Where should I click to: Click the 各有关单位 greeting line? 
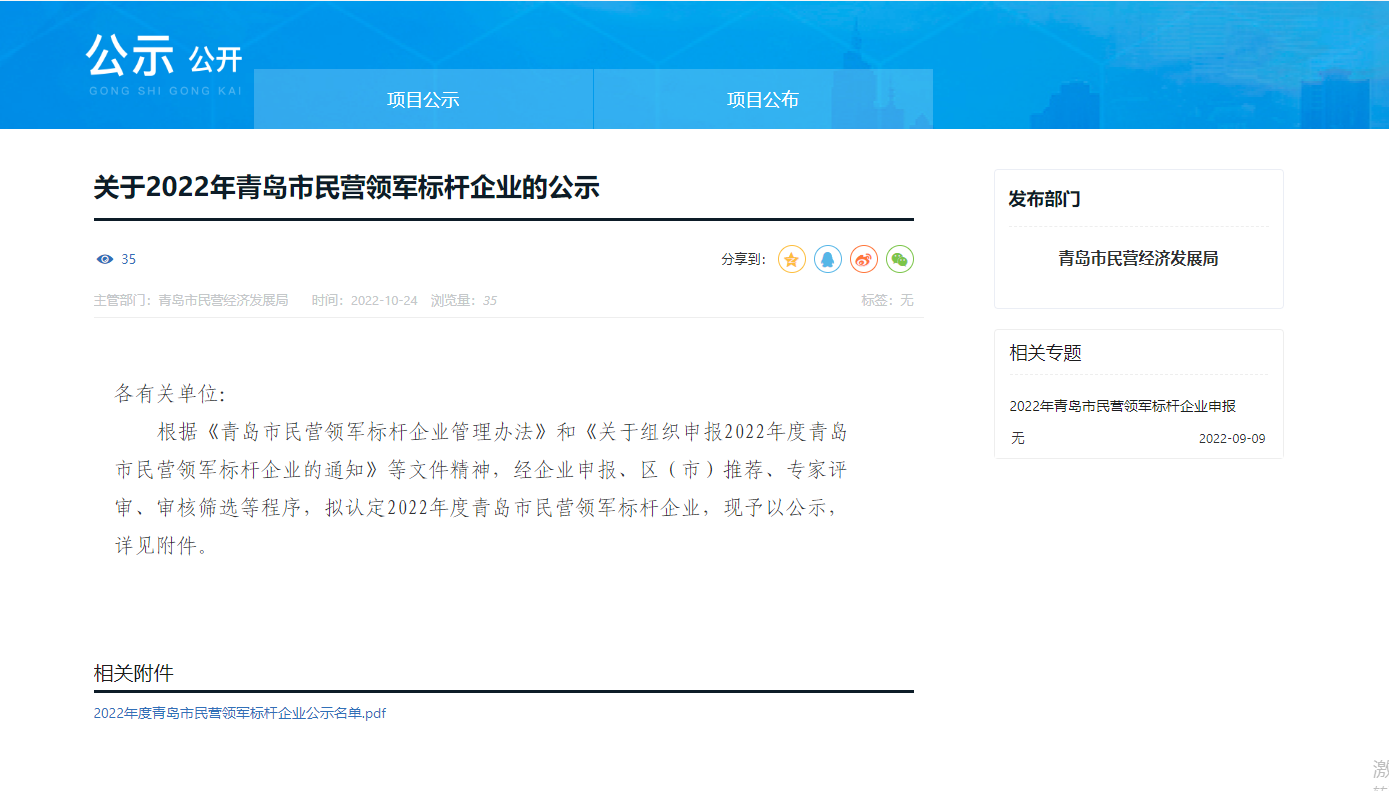171,394
